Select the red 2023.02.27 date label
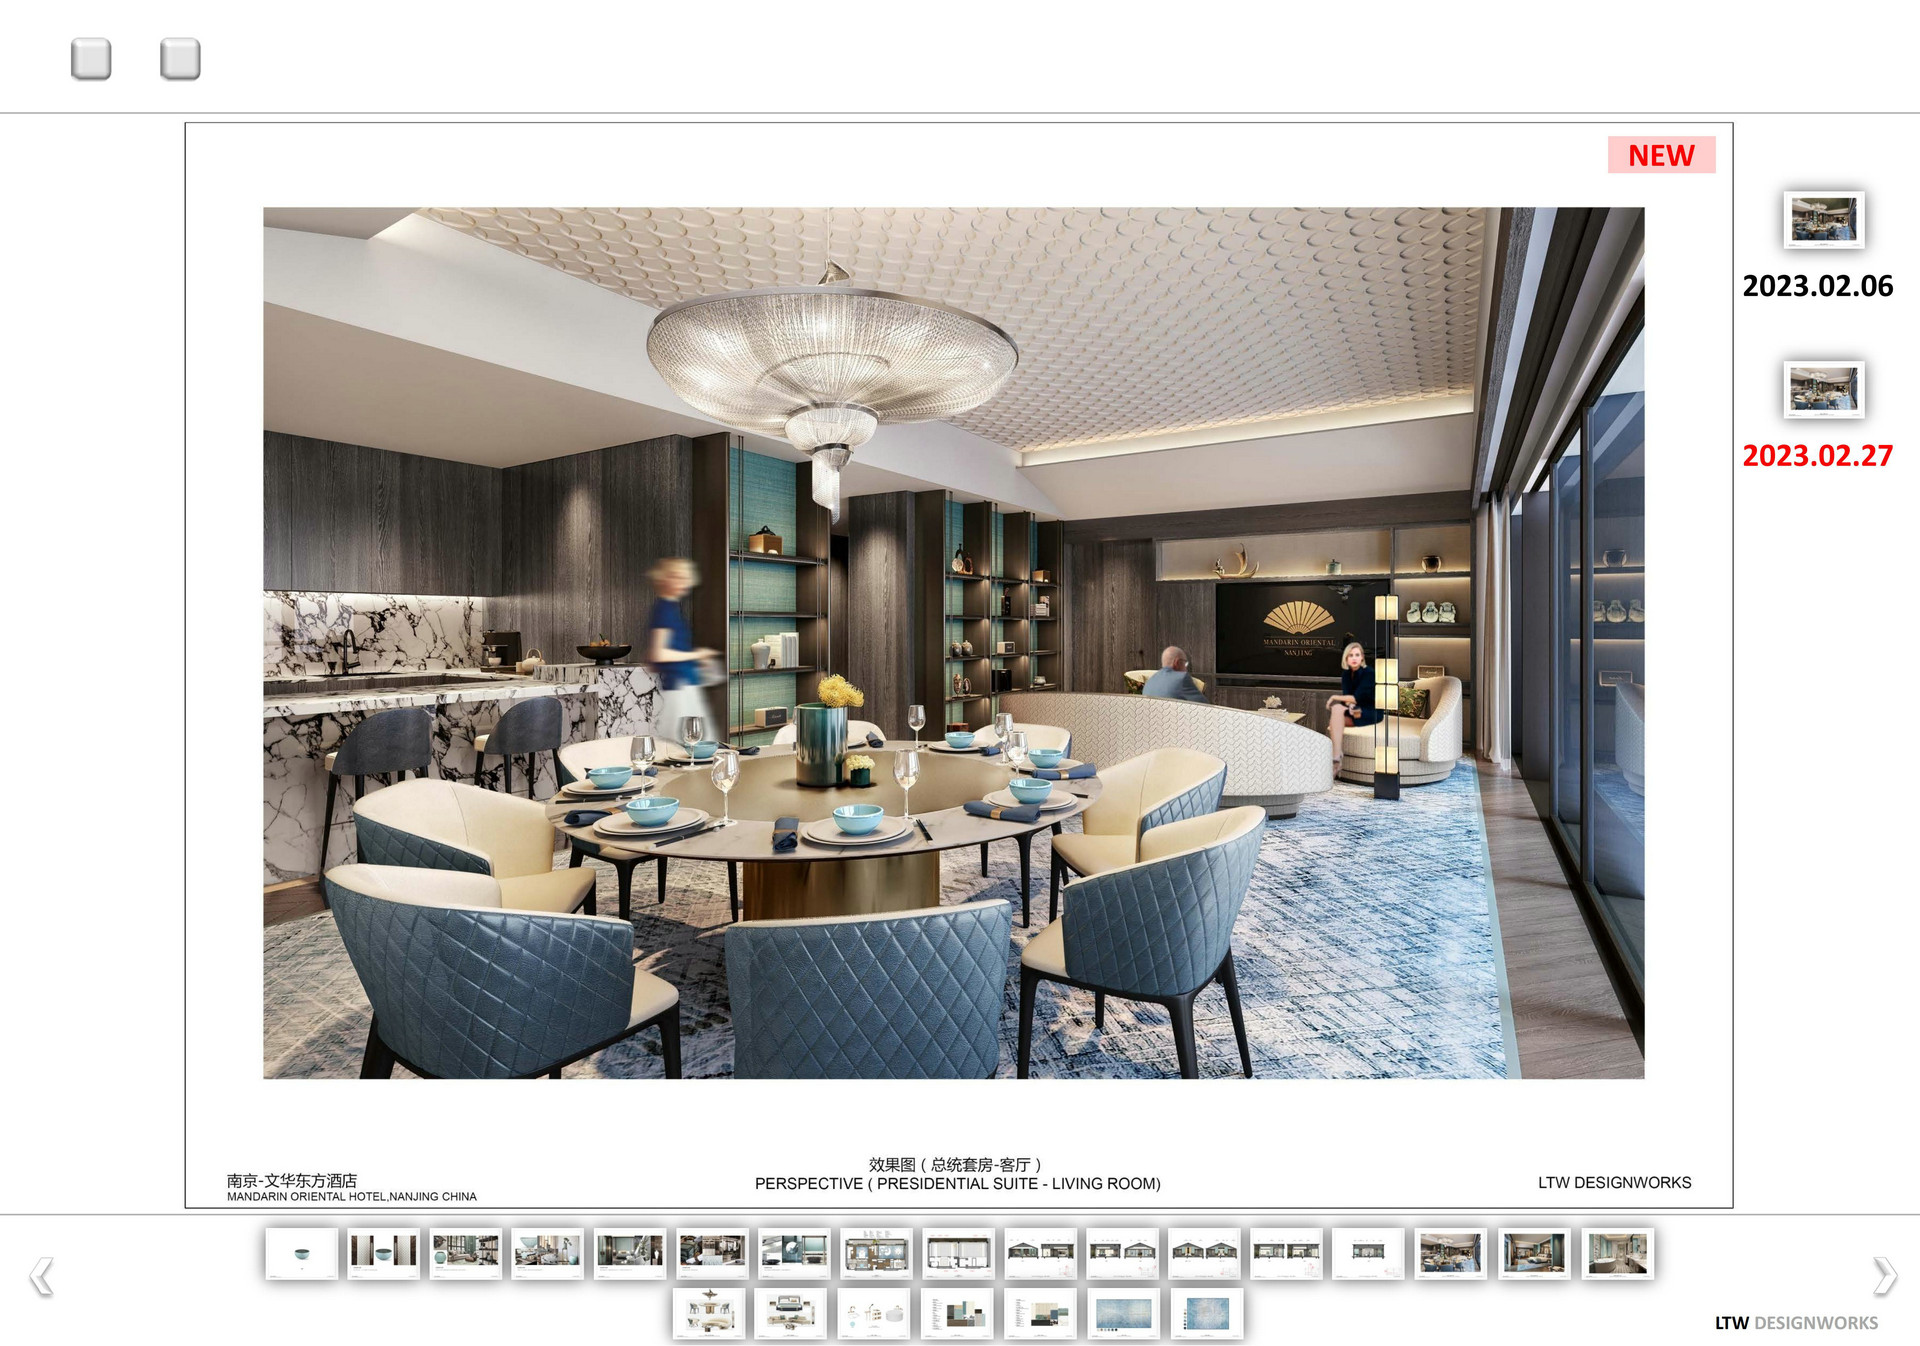The height and width of the screenshot is (1346, 1920). click(1817, 456)
